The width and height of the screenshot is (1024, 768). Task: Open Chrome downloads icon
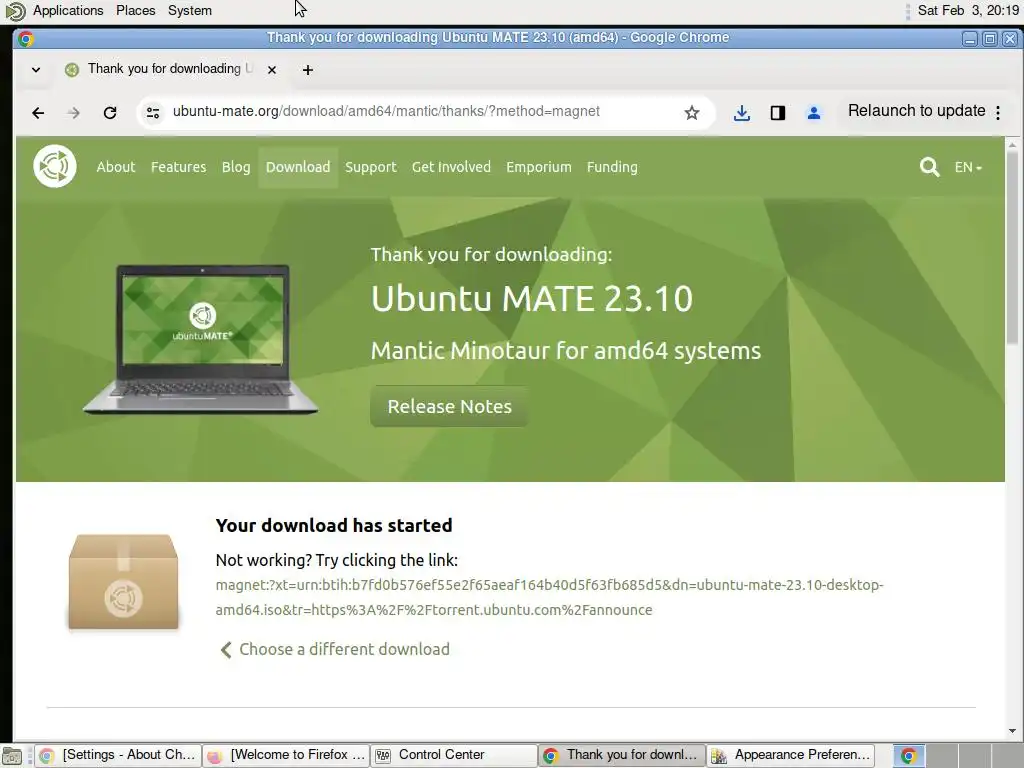click(x=741, y=112)
